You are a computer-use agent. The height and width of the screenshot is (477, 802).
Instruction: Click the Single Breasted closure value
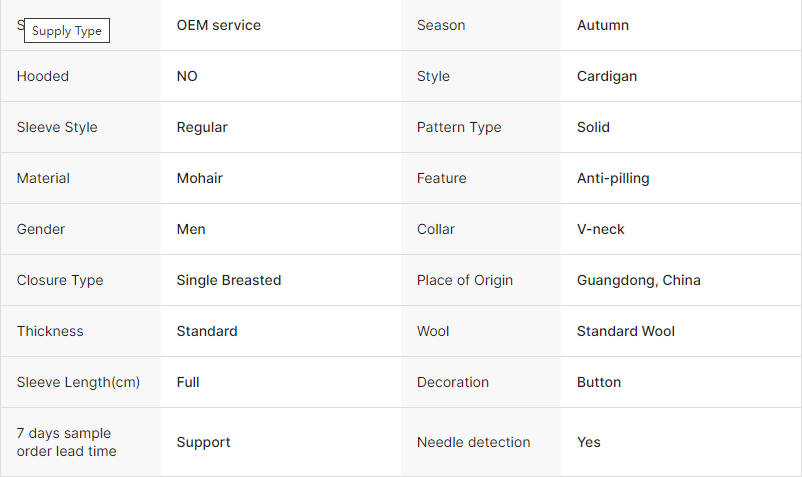pos(229,280)
